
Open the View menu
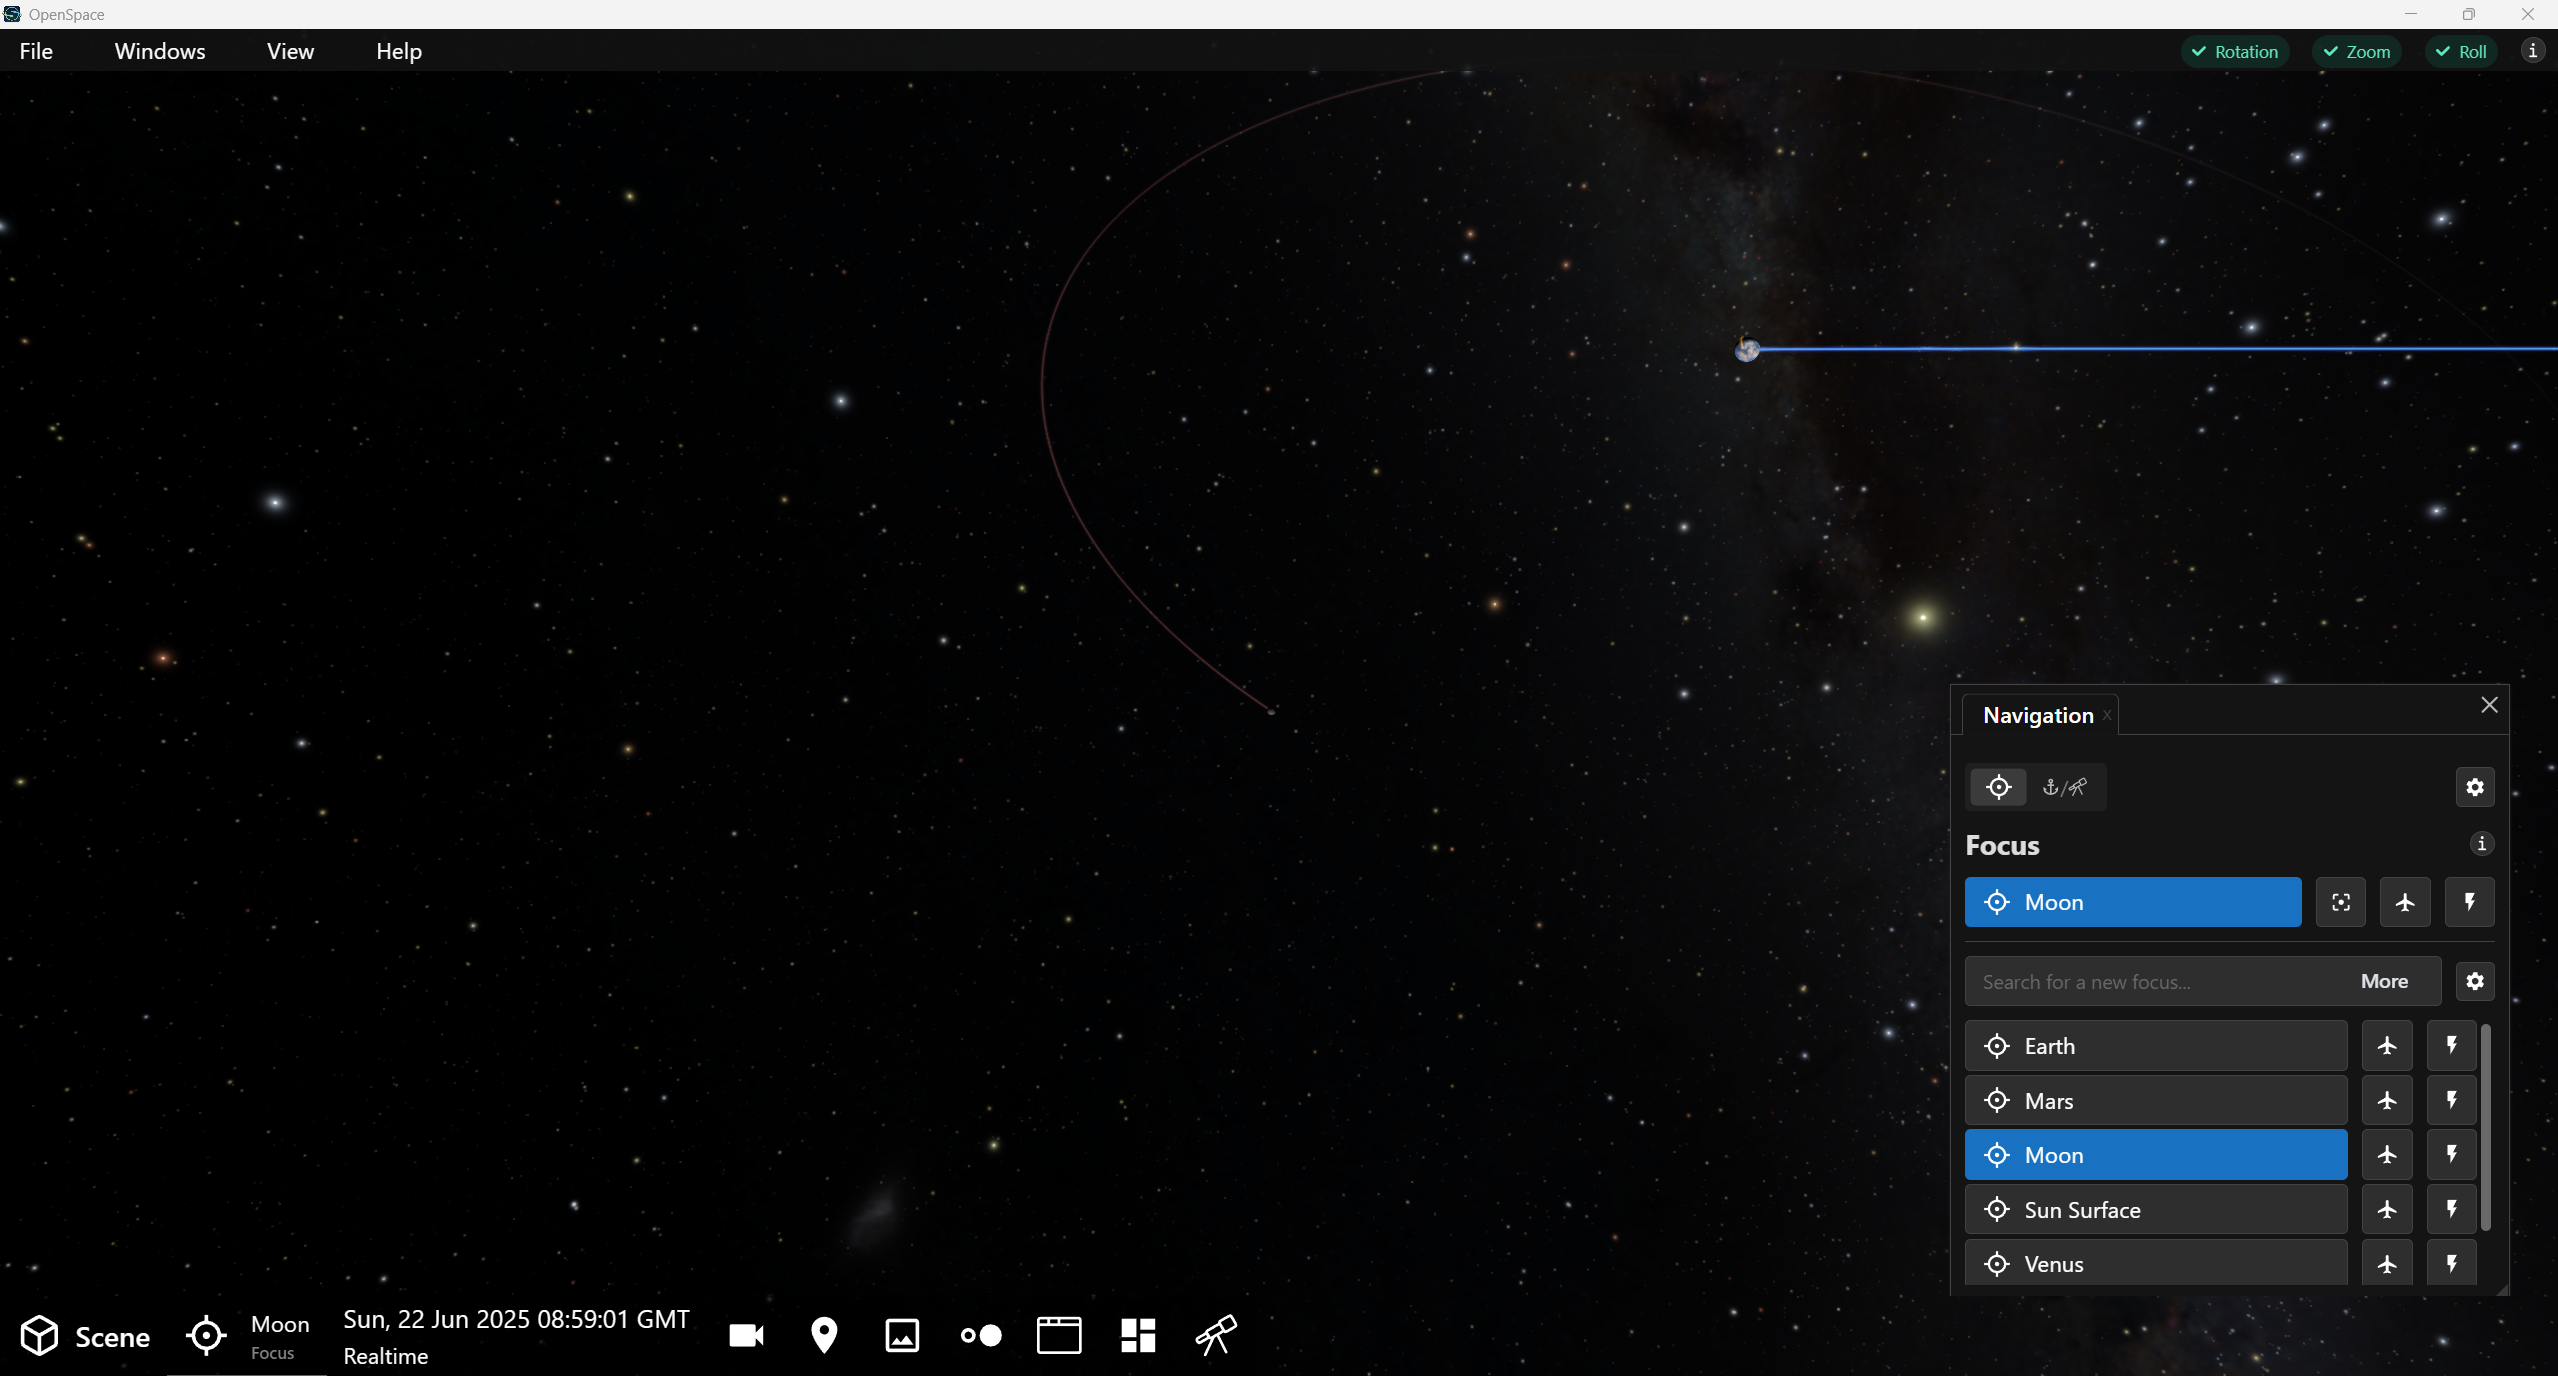[290, 51]
